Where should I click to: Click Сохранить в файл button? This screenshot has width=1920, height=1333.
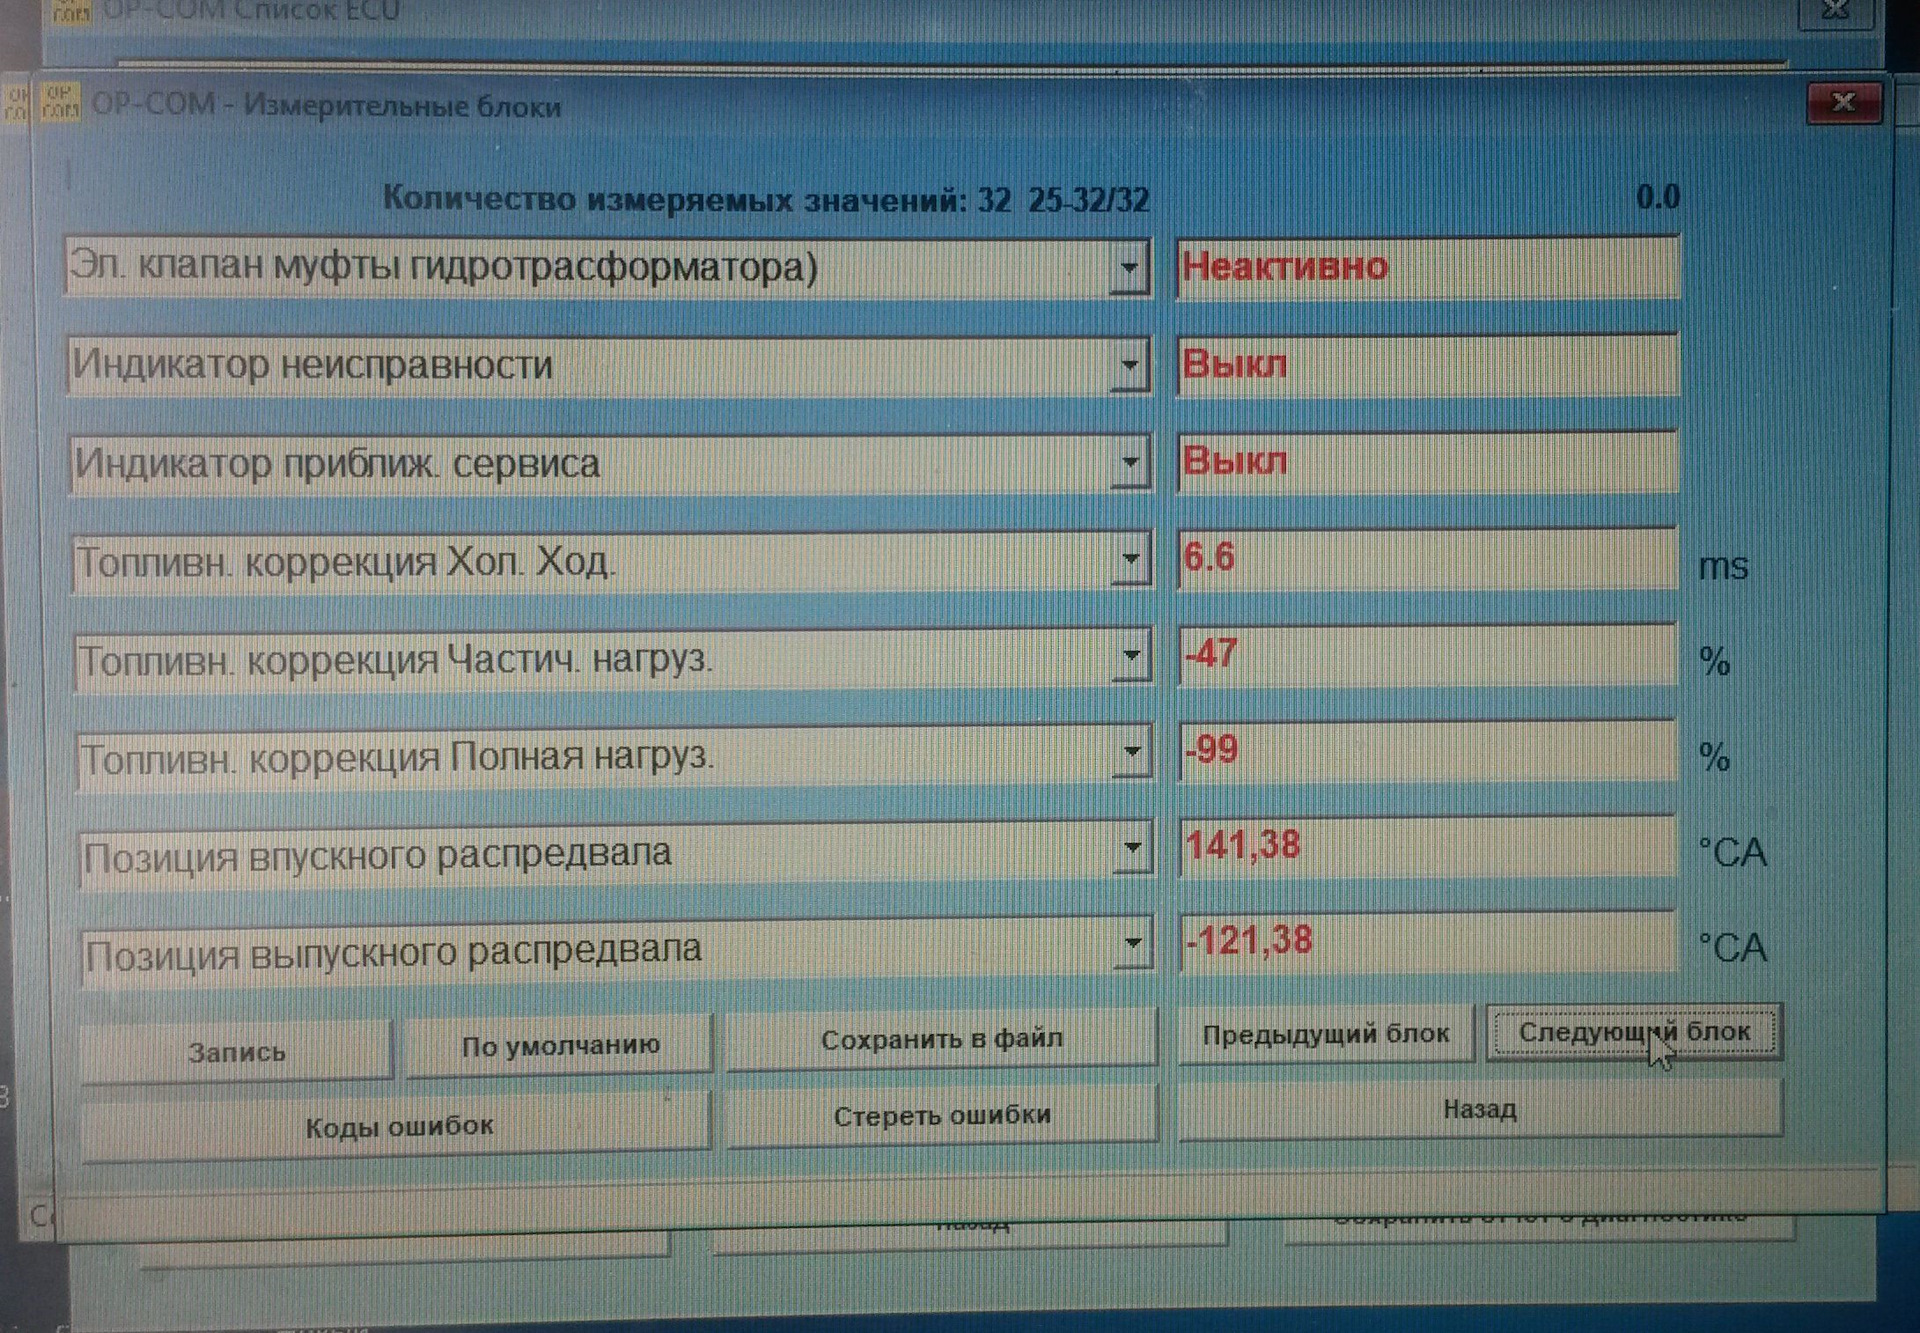(x=941, y=1039)
